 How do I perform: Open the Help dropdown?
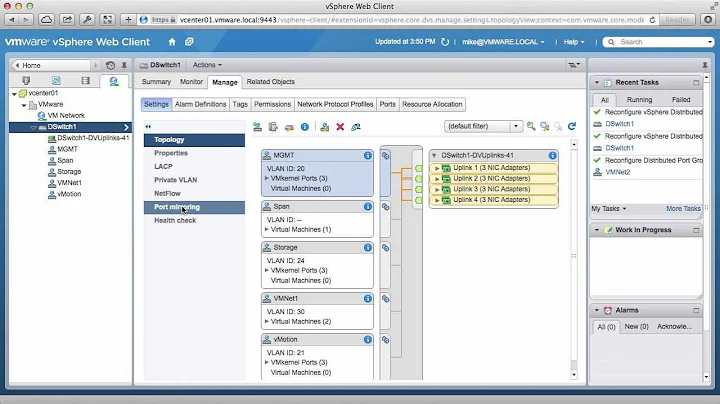click(574, 42)
